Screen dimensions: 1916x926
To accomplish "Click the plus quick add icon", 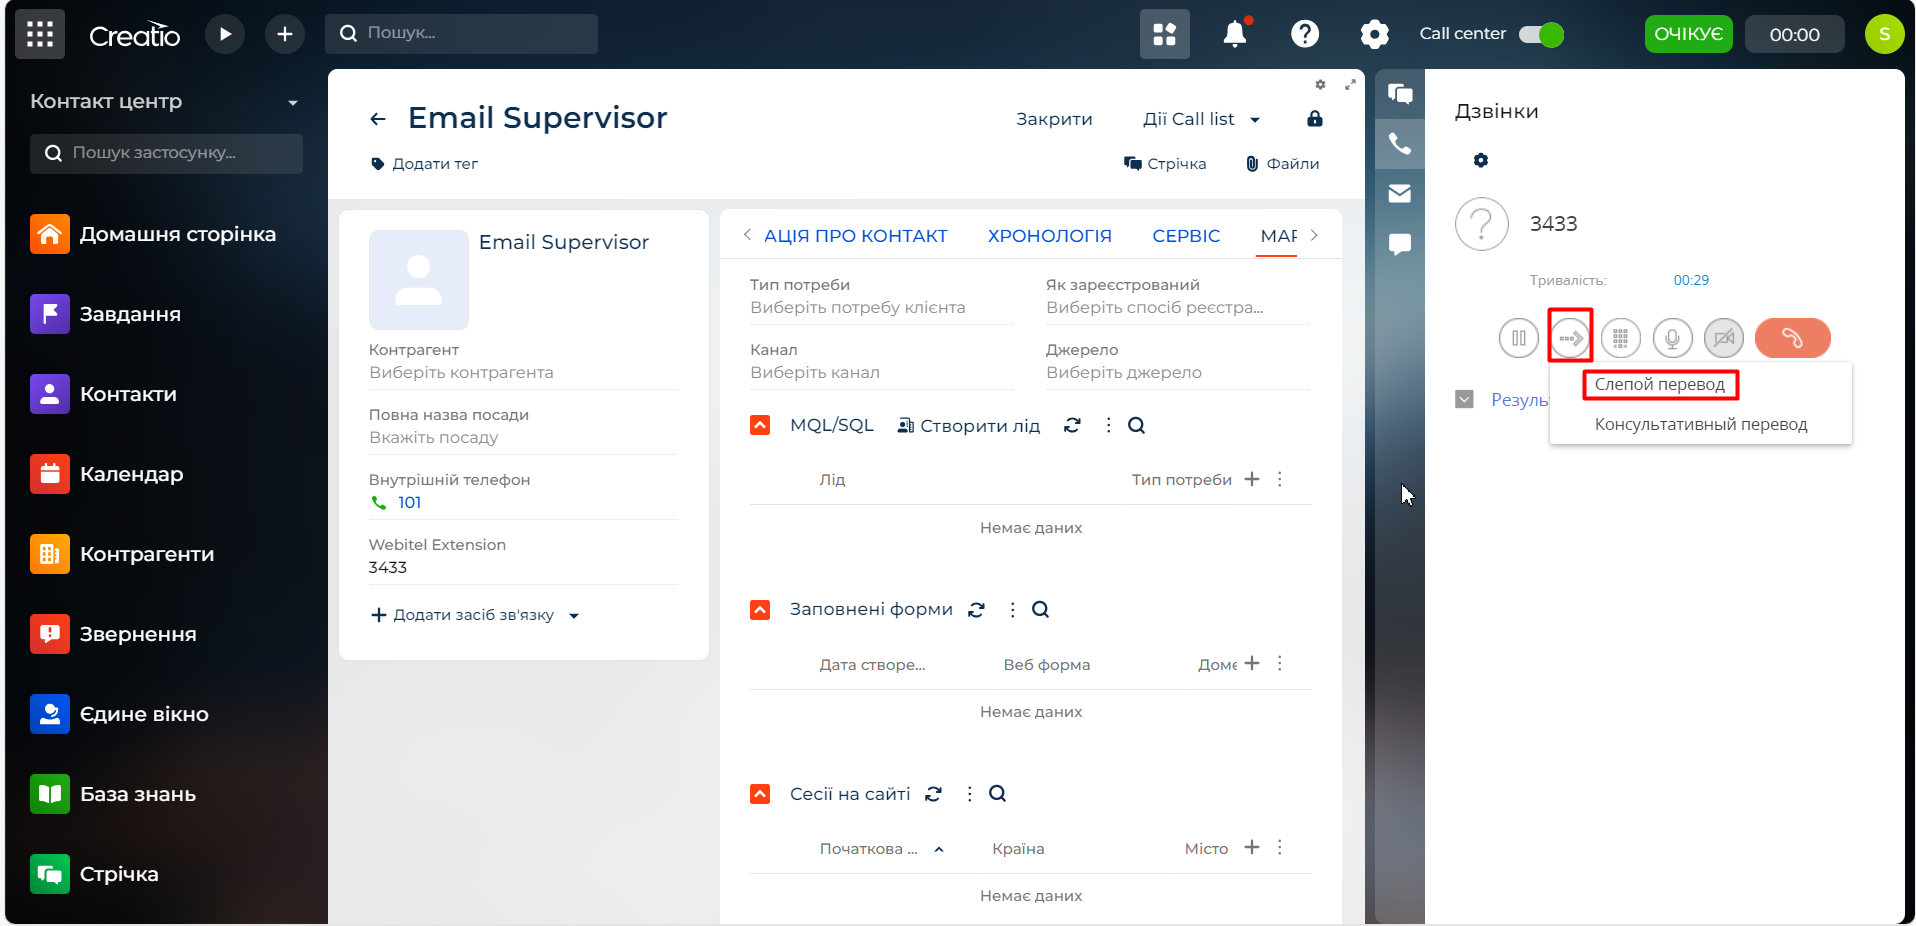I will pyautogui.click(x=285, y=34).
